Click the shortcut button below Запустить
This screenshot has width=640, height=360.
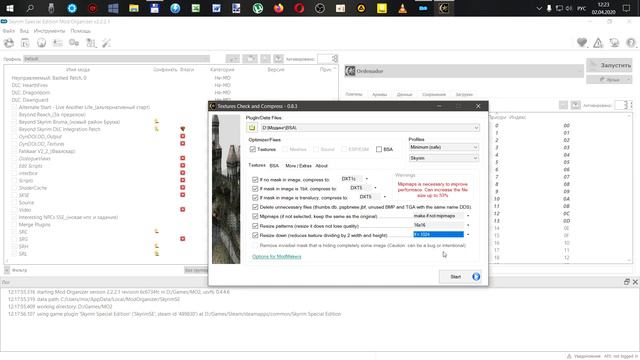coord(609,80)
